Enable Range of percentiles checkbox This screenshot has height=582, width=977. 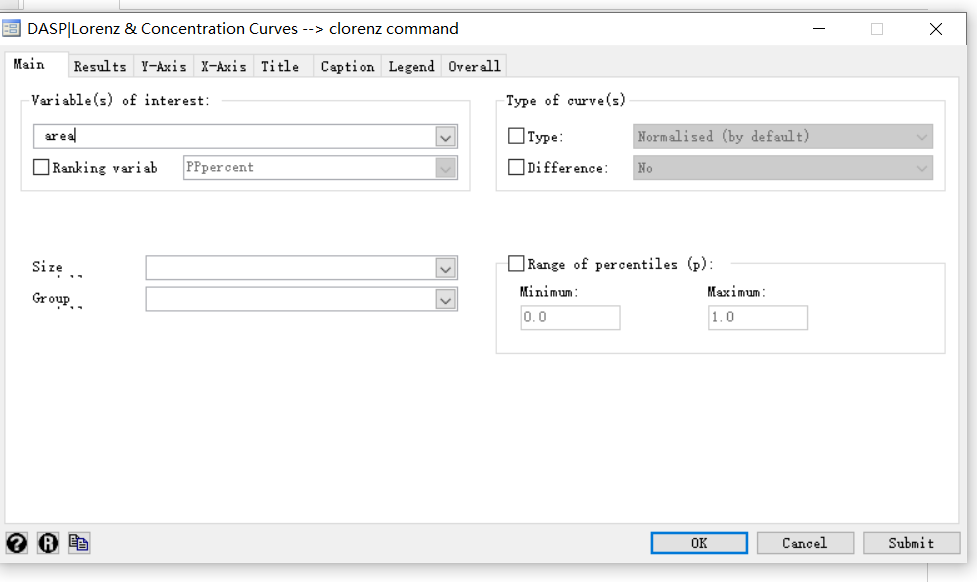coord(516,264)
